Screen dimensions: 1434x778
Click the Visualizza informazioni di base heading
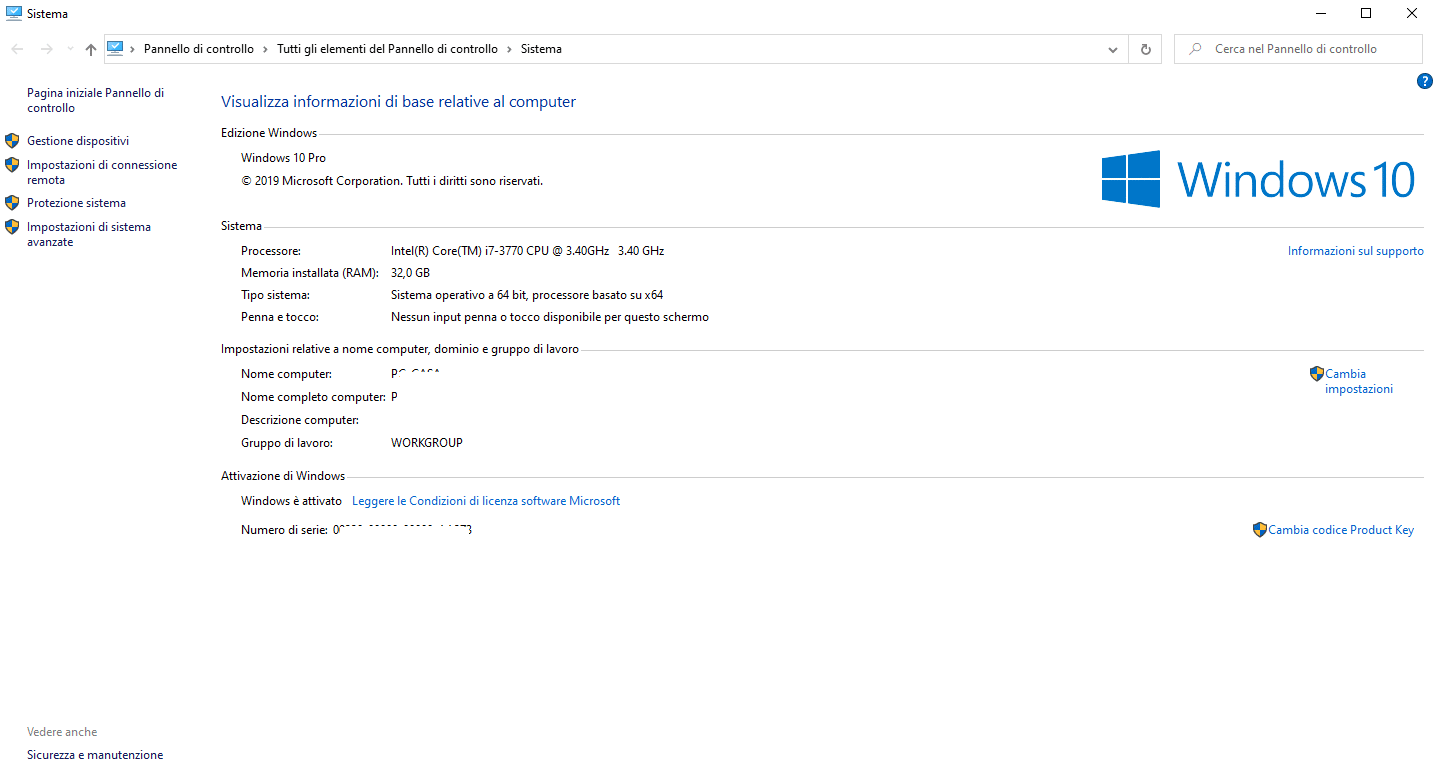398,101
